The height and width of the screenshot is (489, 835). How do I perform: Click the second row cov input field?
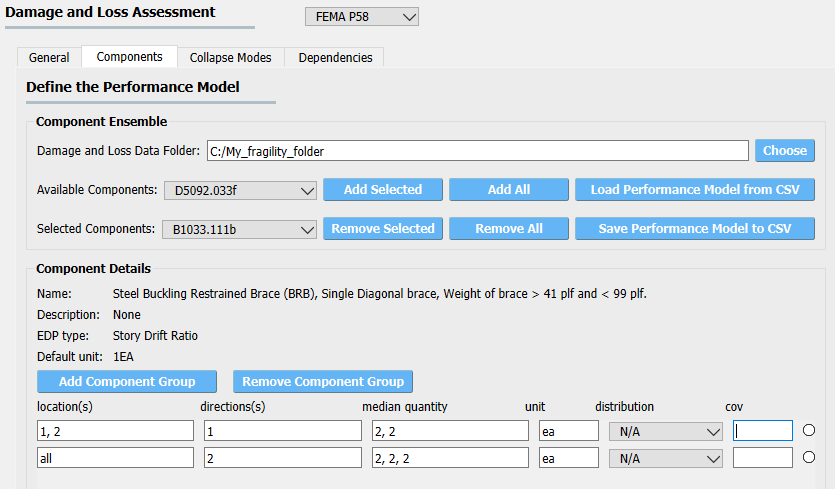[763, 458]
